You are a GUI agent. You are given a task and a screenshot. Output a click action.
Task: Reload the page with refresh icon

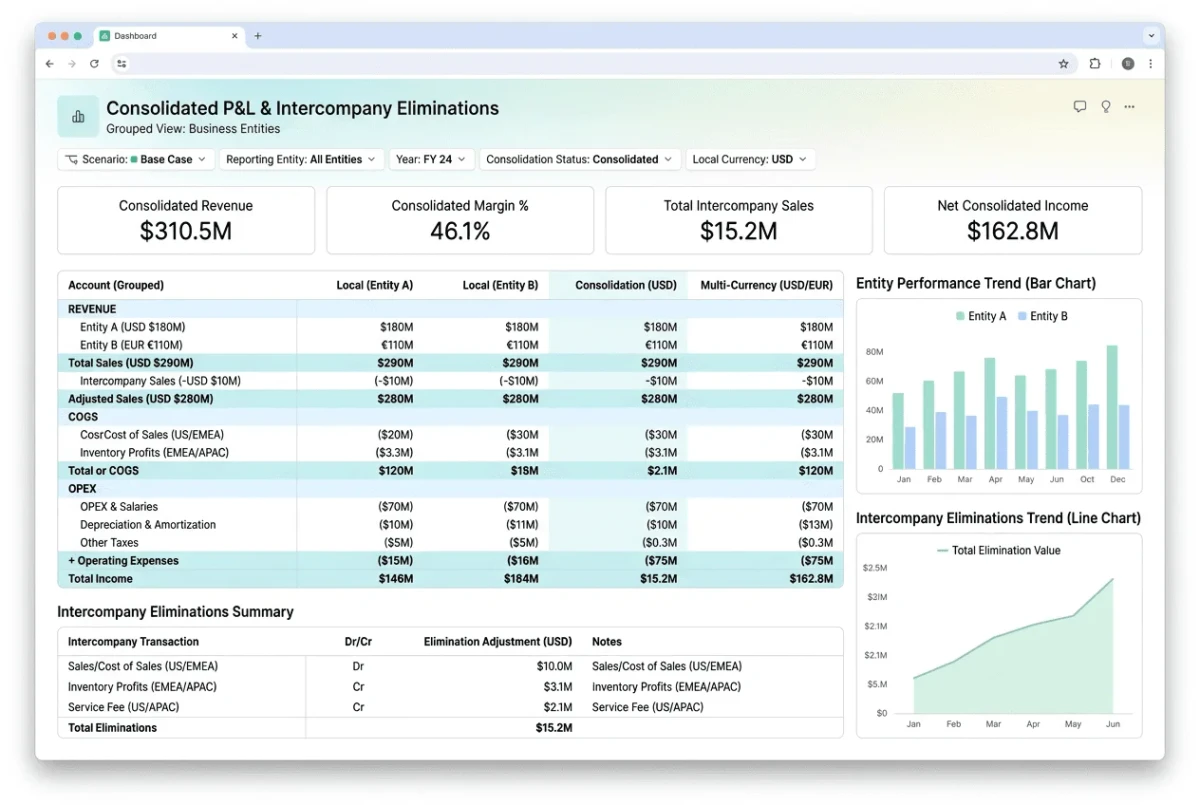[x=94, y=63]
